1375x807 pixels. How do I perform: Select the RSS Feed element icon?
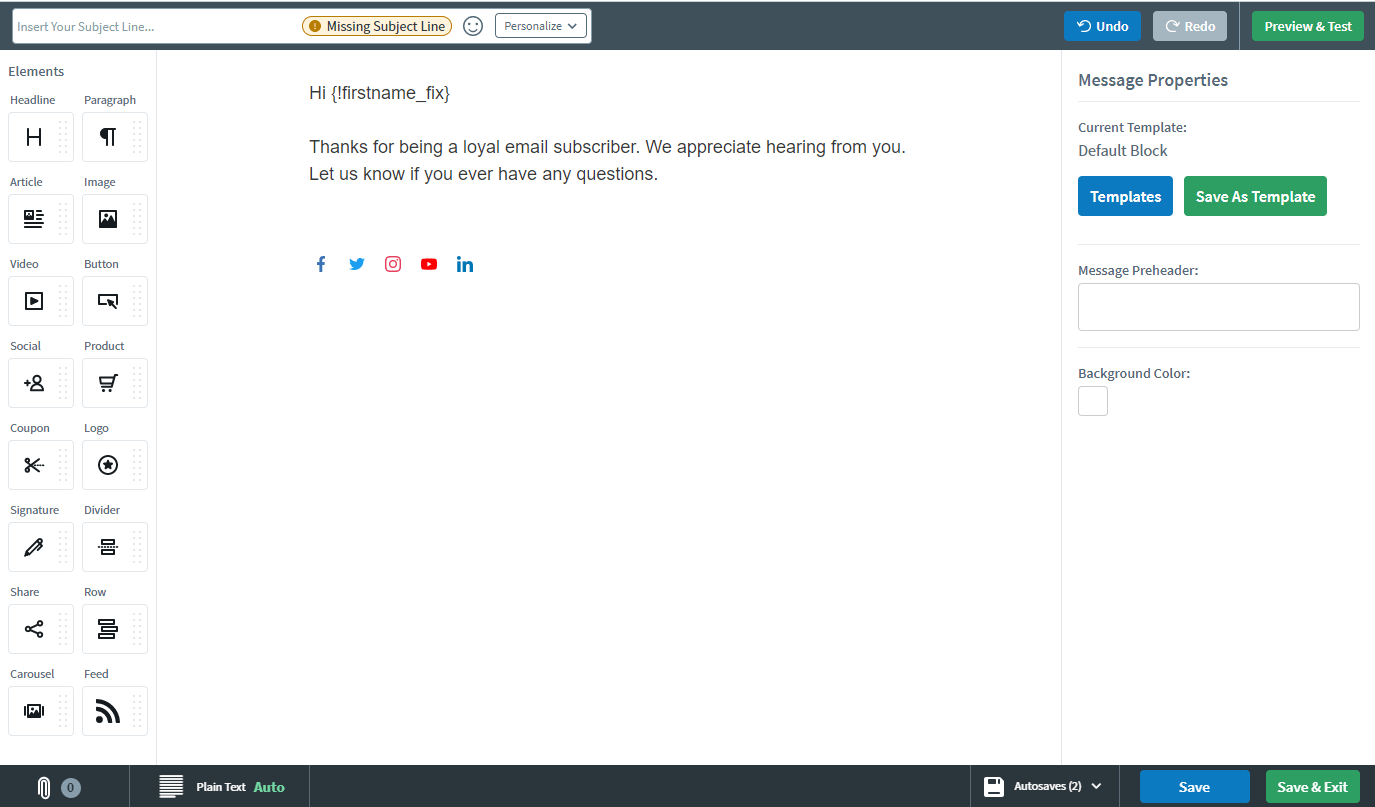pyautogui.click(x=108, y=711)
